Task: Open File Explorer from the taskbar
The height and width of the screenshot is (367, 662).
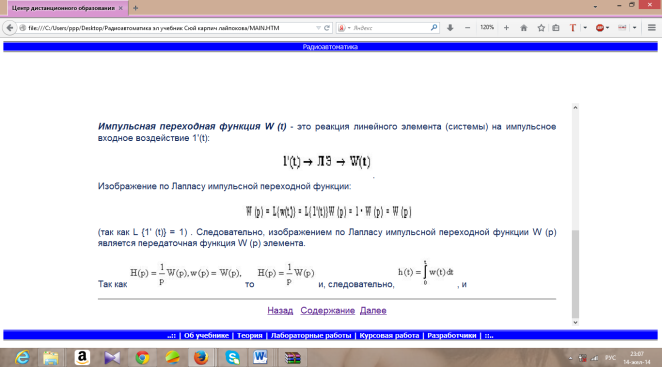Action: tap(51, 358)
